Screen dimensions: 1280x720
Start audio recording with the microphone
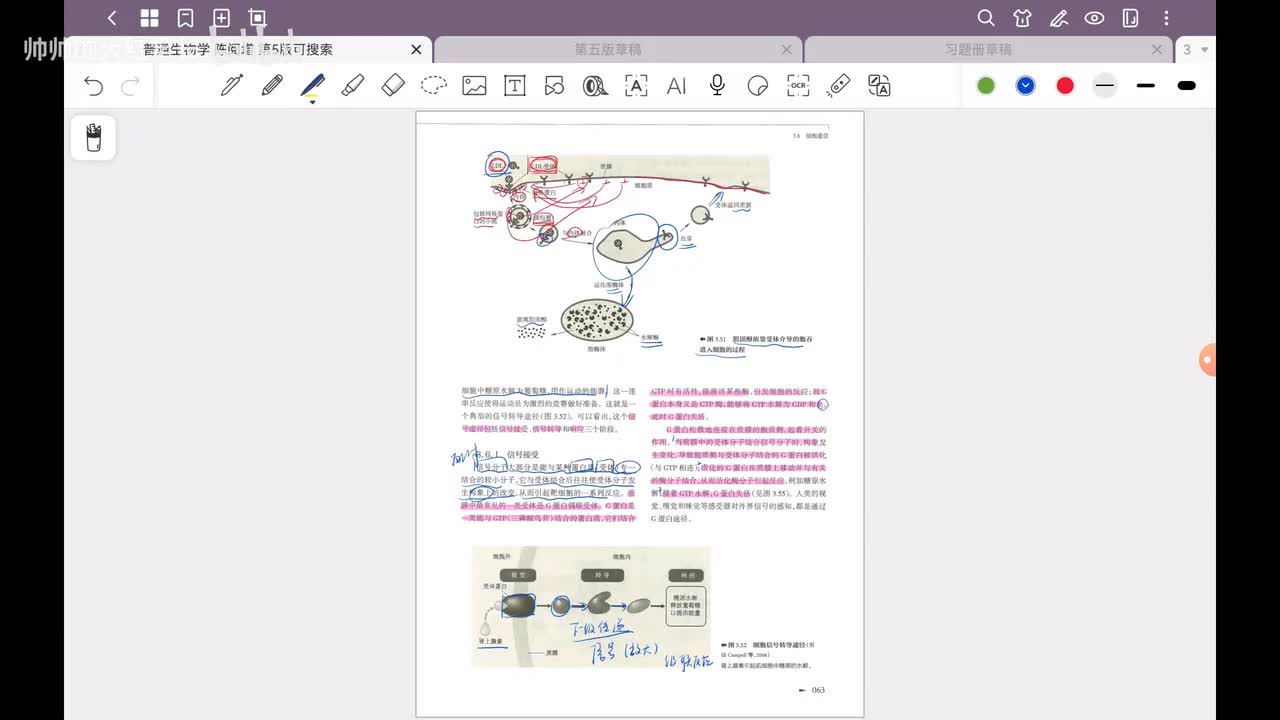coord(717,86)
